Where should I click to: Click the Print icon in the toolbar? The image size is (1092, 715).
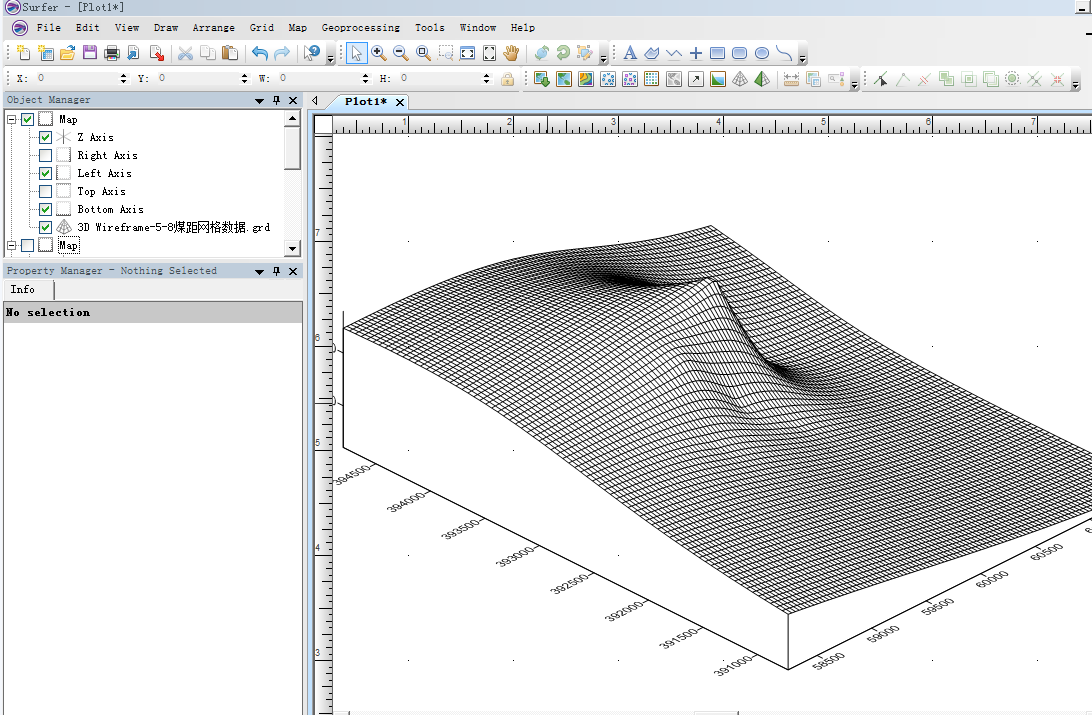coord(112,53)
